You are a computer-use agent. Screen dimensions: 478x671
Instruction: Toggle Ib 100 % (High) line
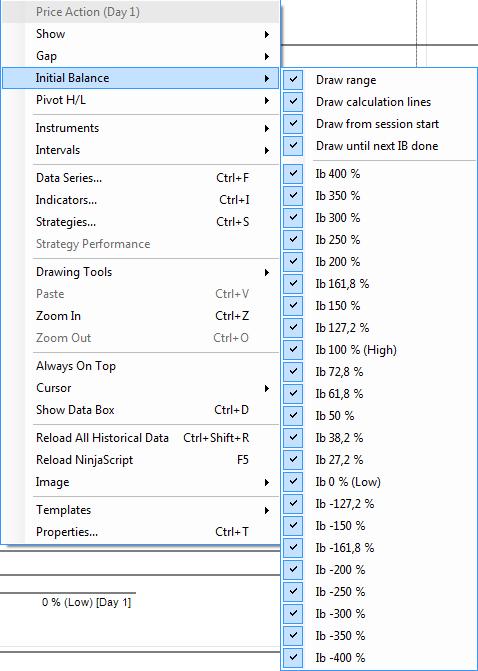pyautogui.click(x=379, y=350)
